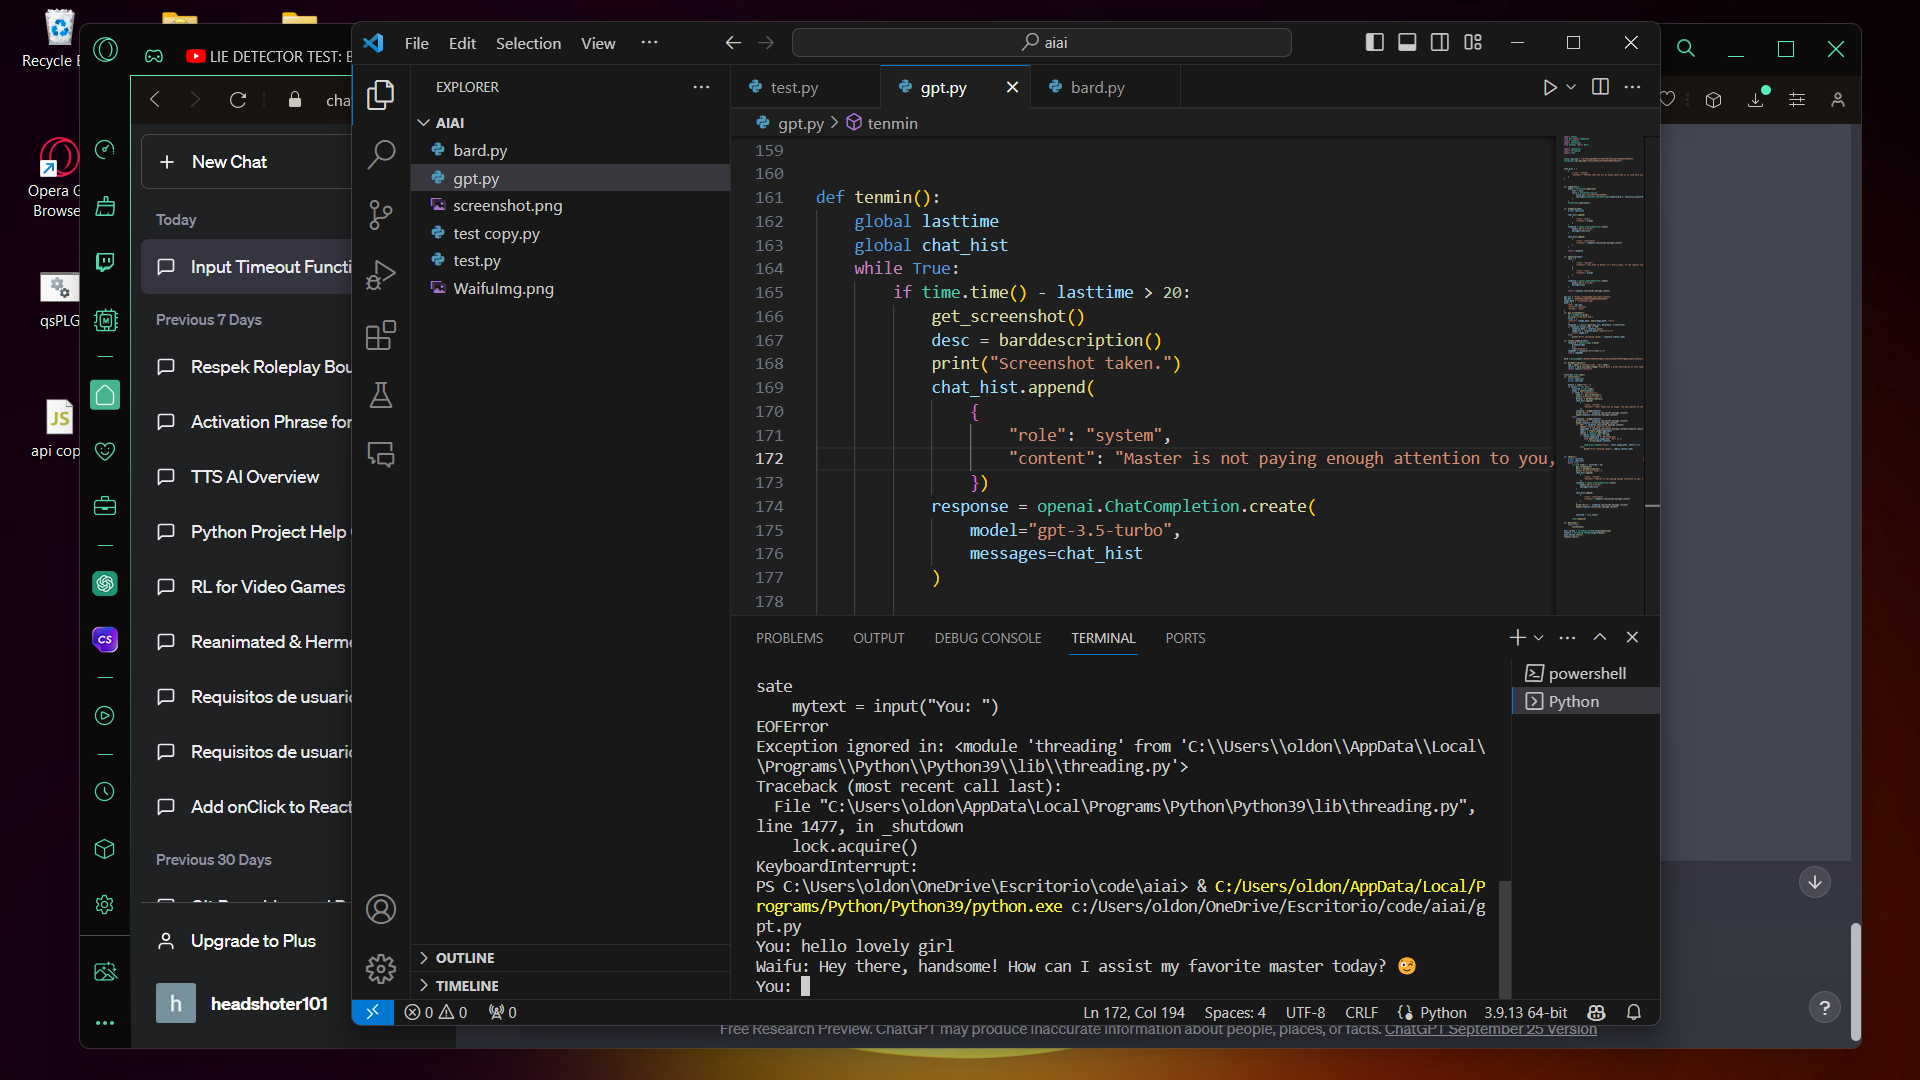Viewport: 1920px width, 1080px height.
Task: Open the Extensions view icon
Action: tap(381, 335)
